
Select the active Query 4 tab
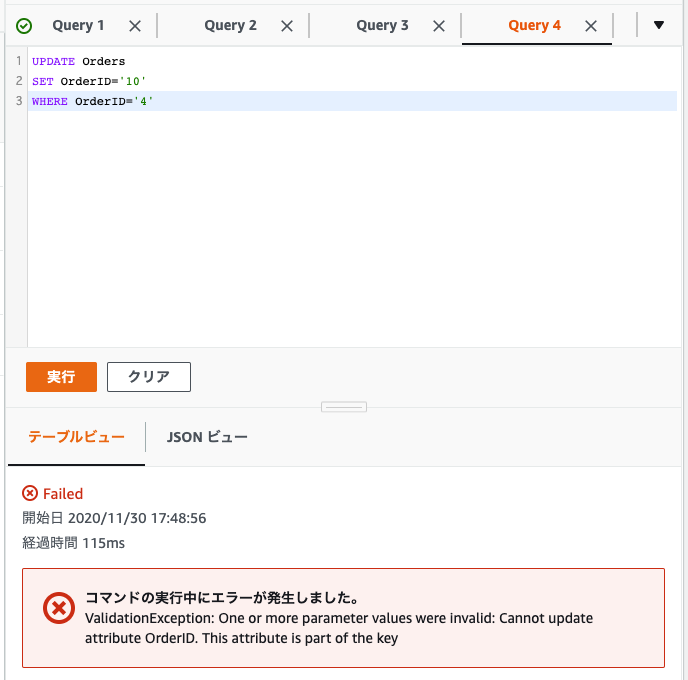tap(534, 26)
